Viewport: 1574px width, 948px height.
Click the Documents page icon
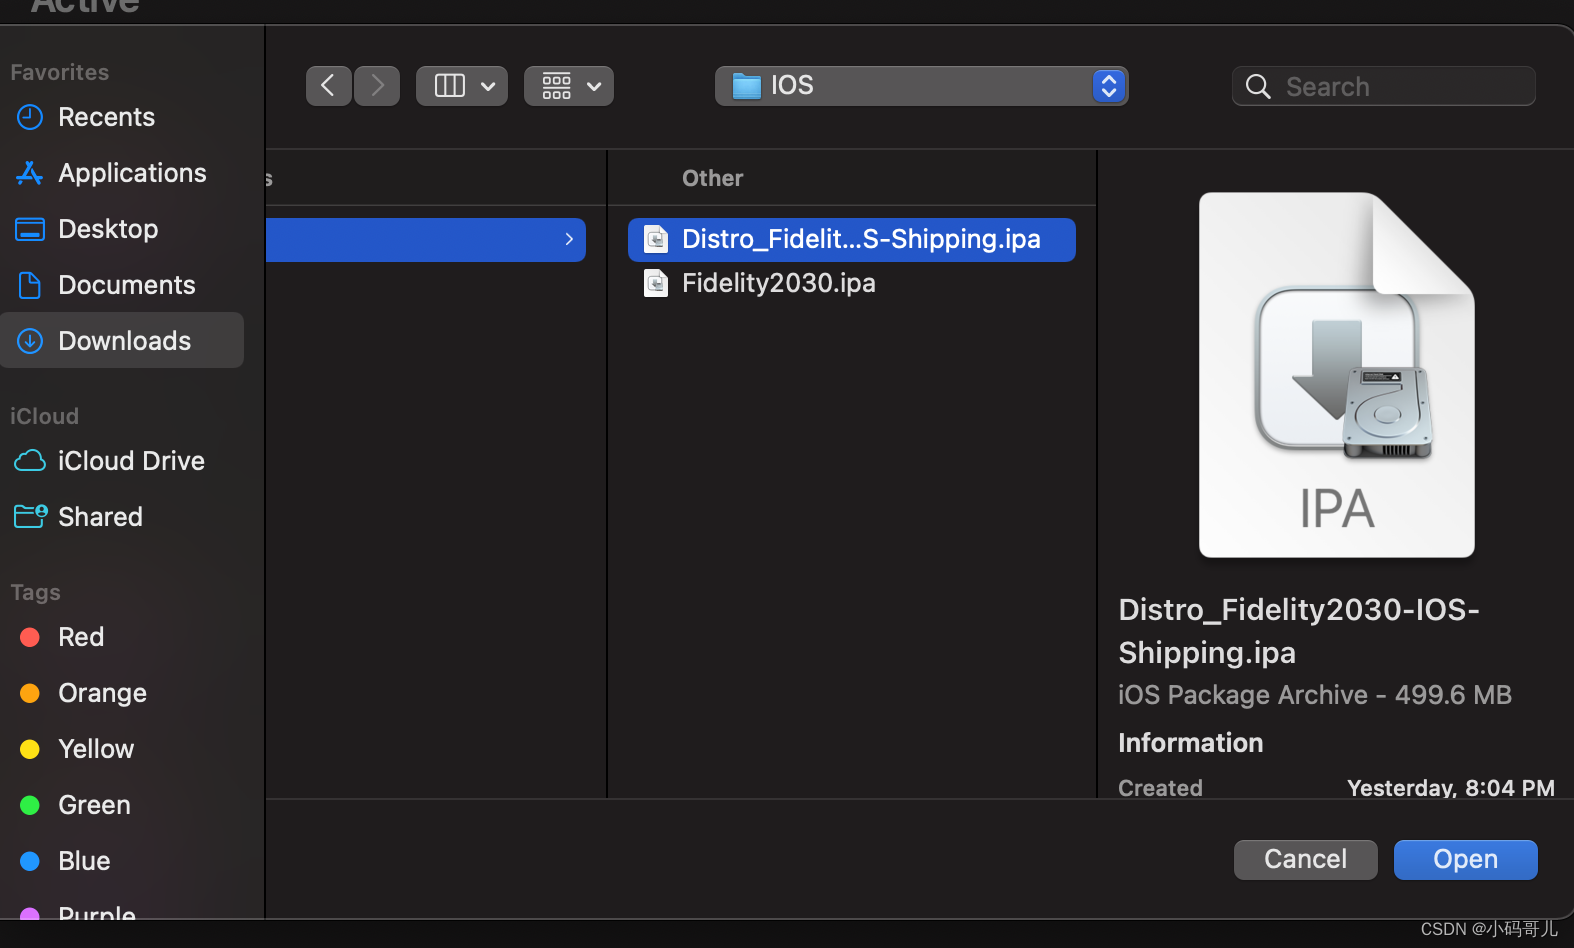pyautogui.click(x=30, y=285)
